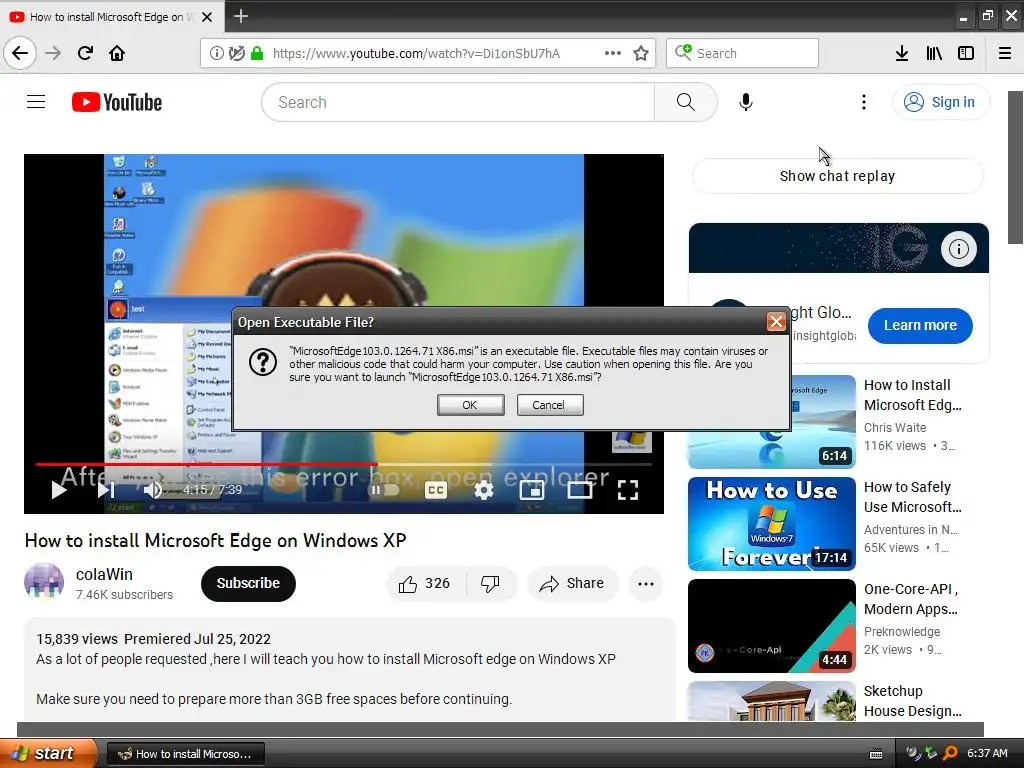
Task: Dislike the video with thumbs down
Action: click(490, 583)
